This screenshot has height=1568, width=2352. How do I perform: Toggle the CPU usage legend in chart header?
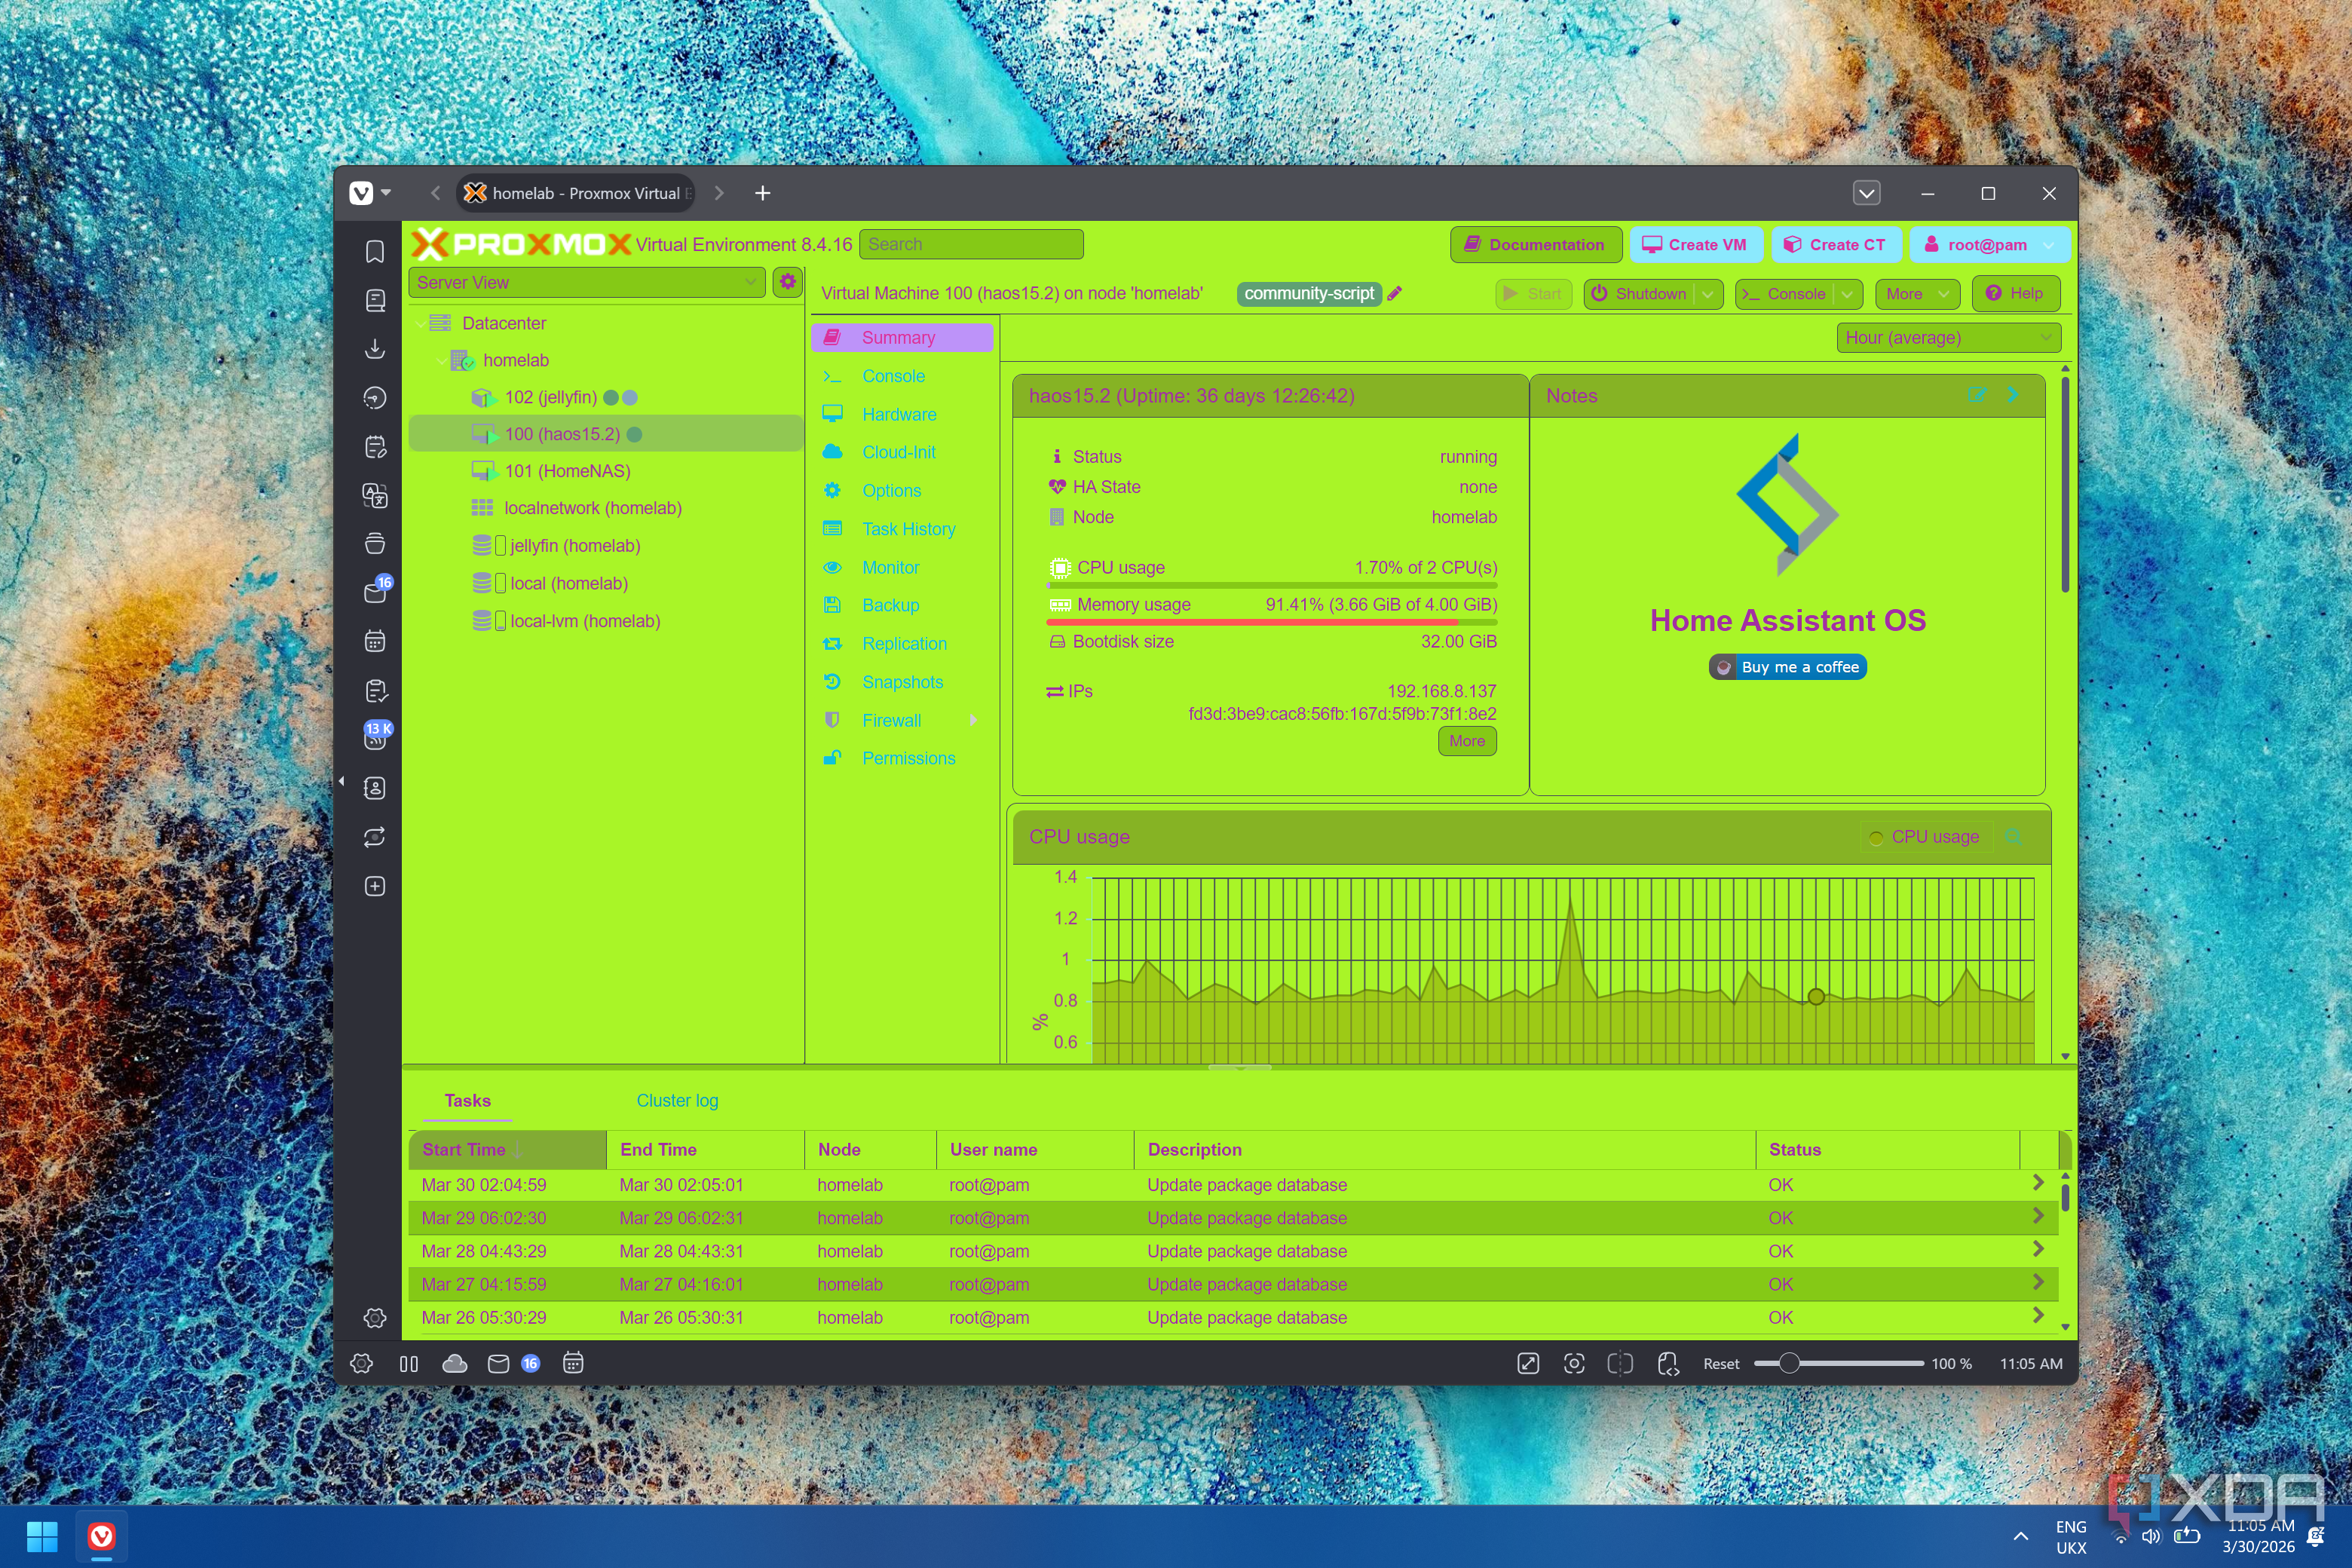tap(1925, 837)
